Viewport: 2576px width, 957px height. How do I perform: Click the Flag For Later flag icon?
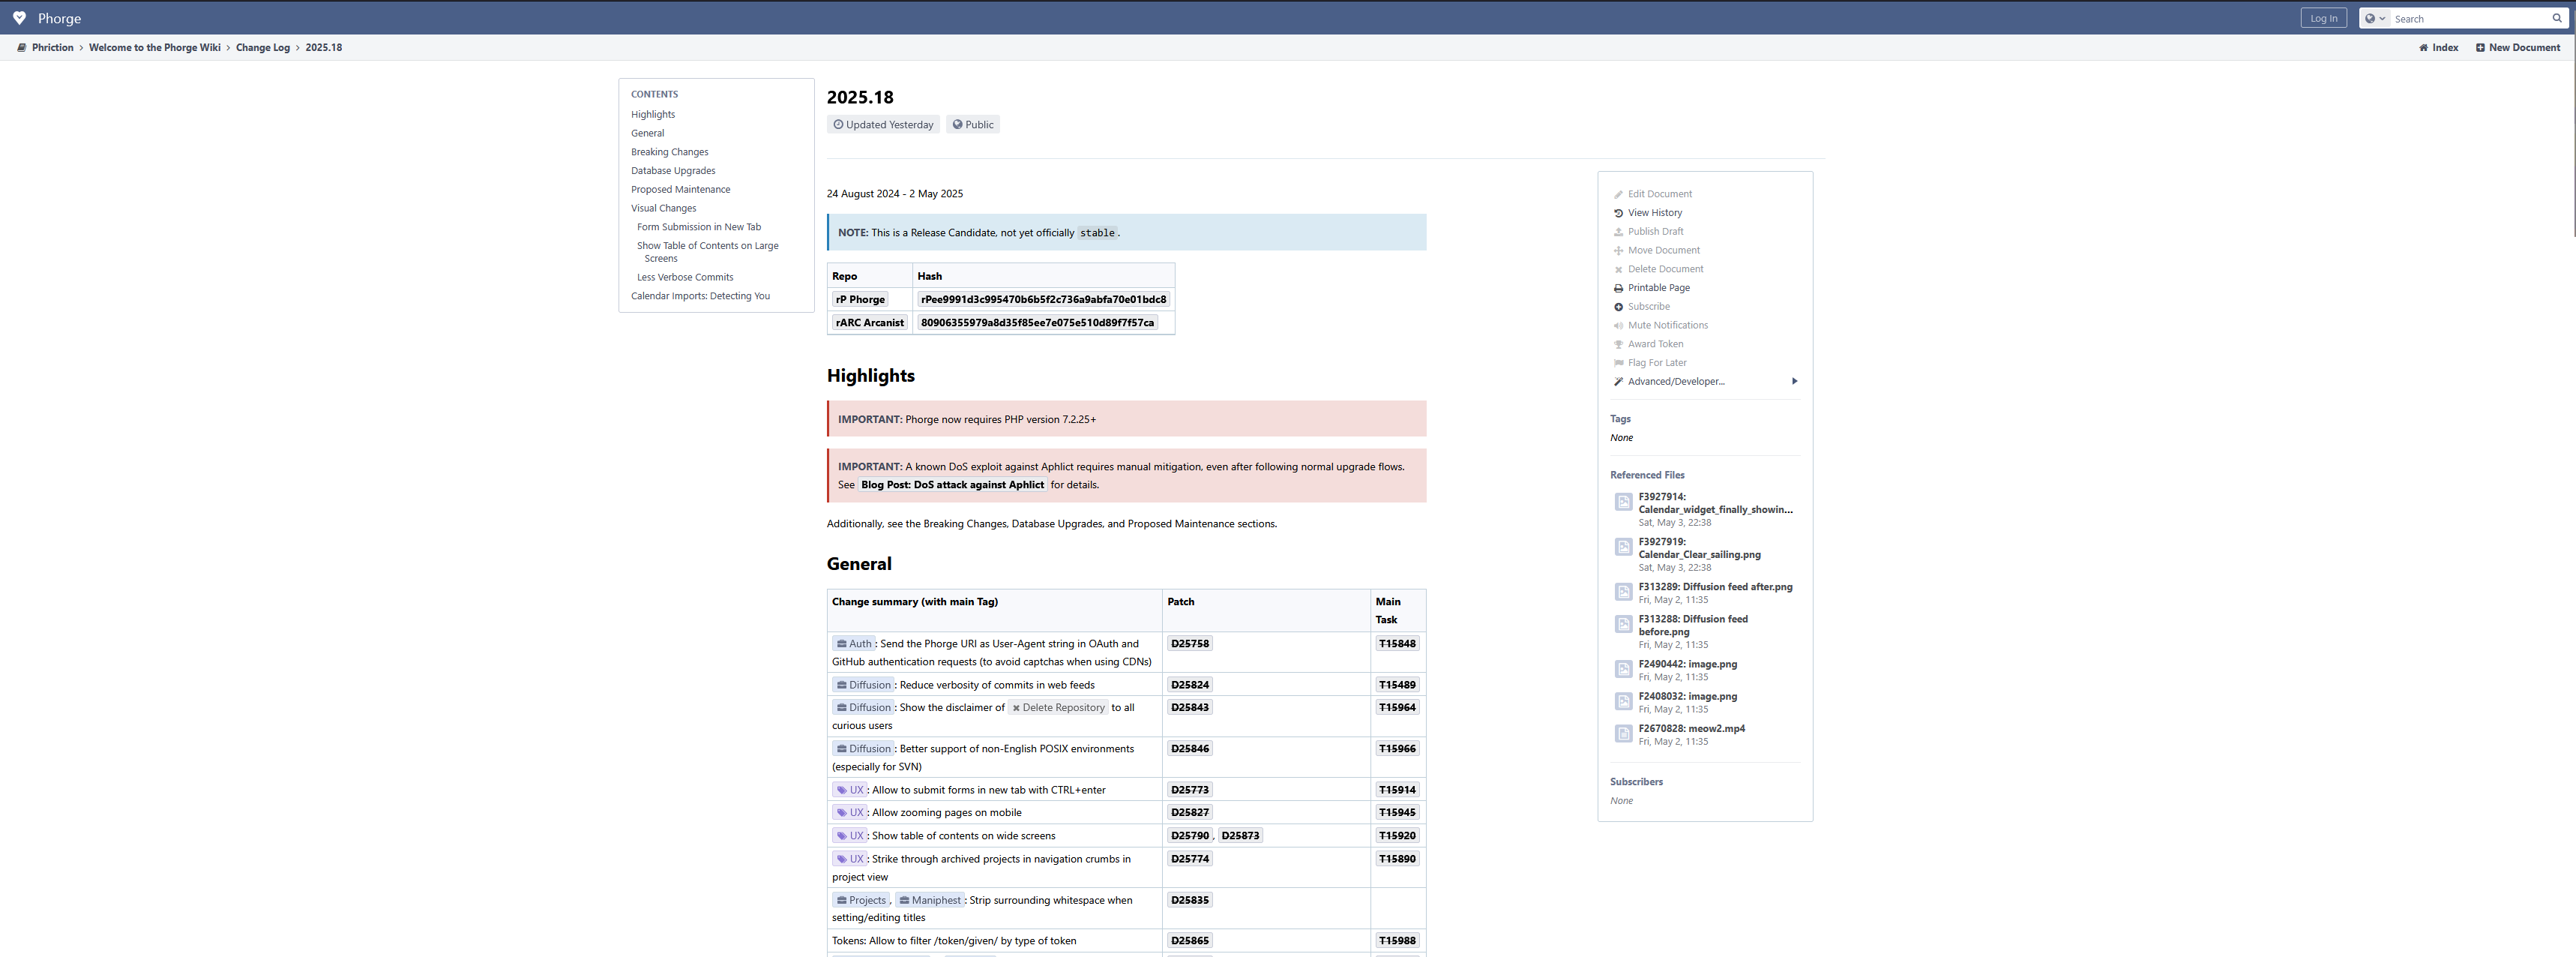point(1618,363)
